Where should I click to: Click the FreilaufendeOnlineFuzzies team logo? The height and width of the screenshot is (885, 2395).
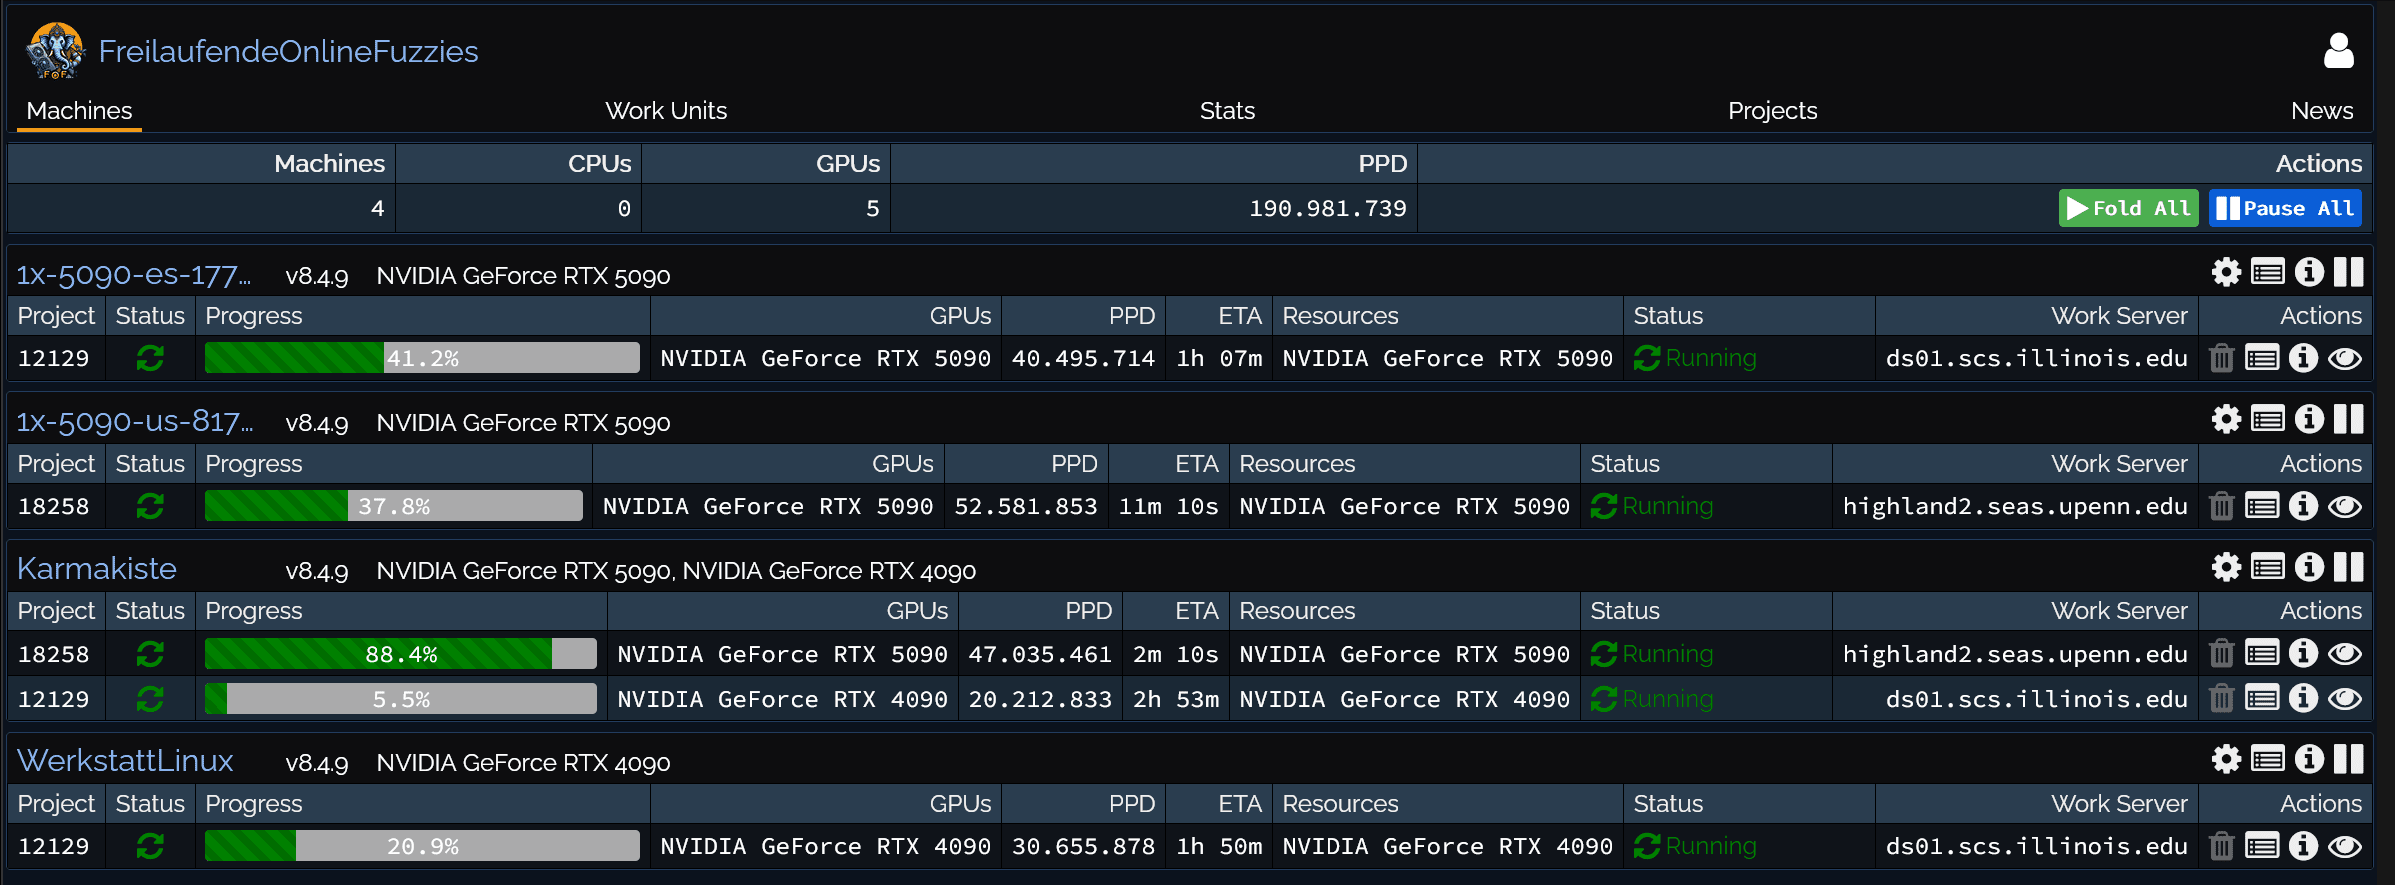click(x=55, y=51)
